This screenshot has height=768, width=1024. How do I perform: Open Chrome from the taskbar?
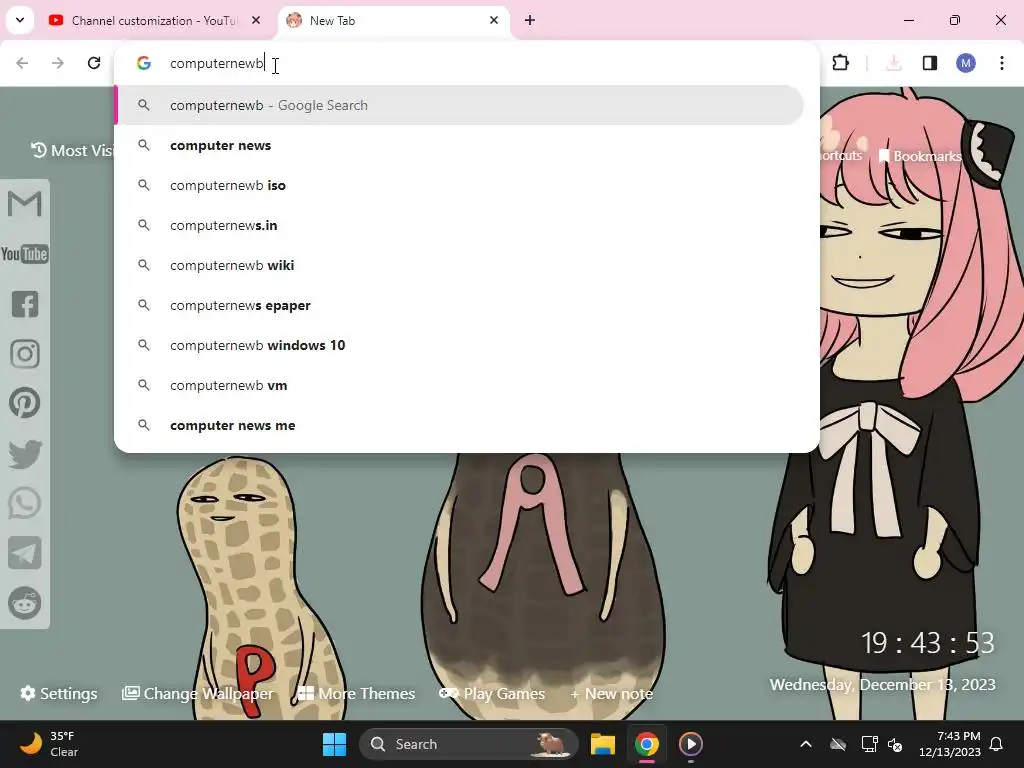[x=647, y=744]
